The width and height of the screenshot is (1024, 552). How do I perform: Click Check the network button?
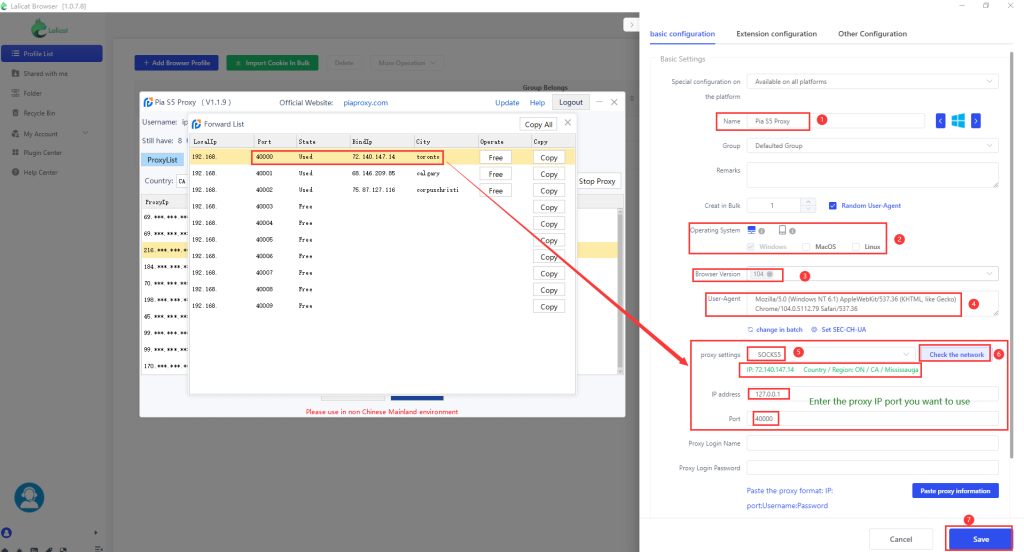click(x=956, y=355)
